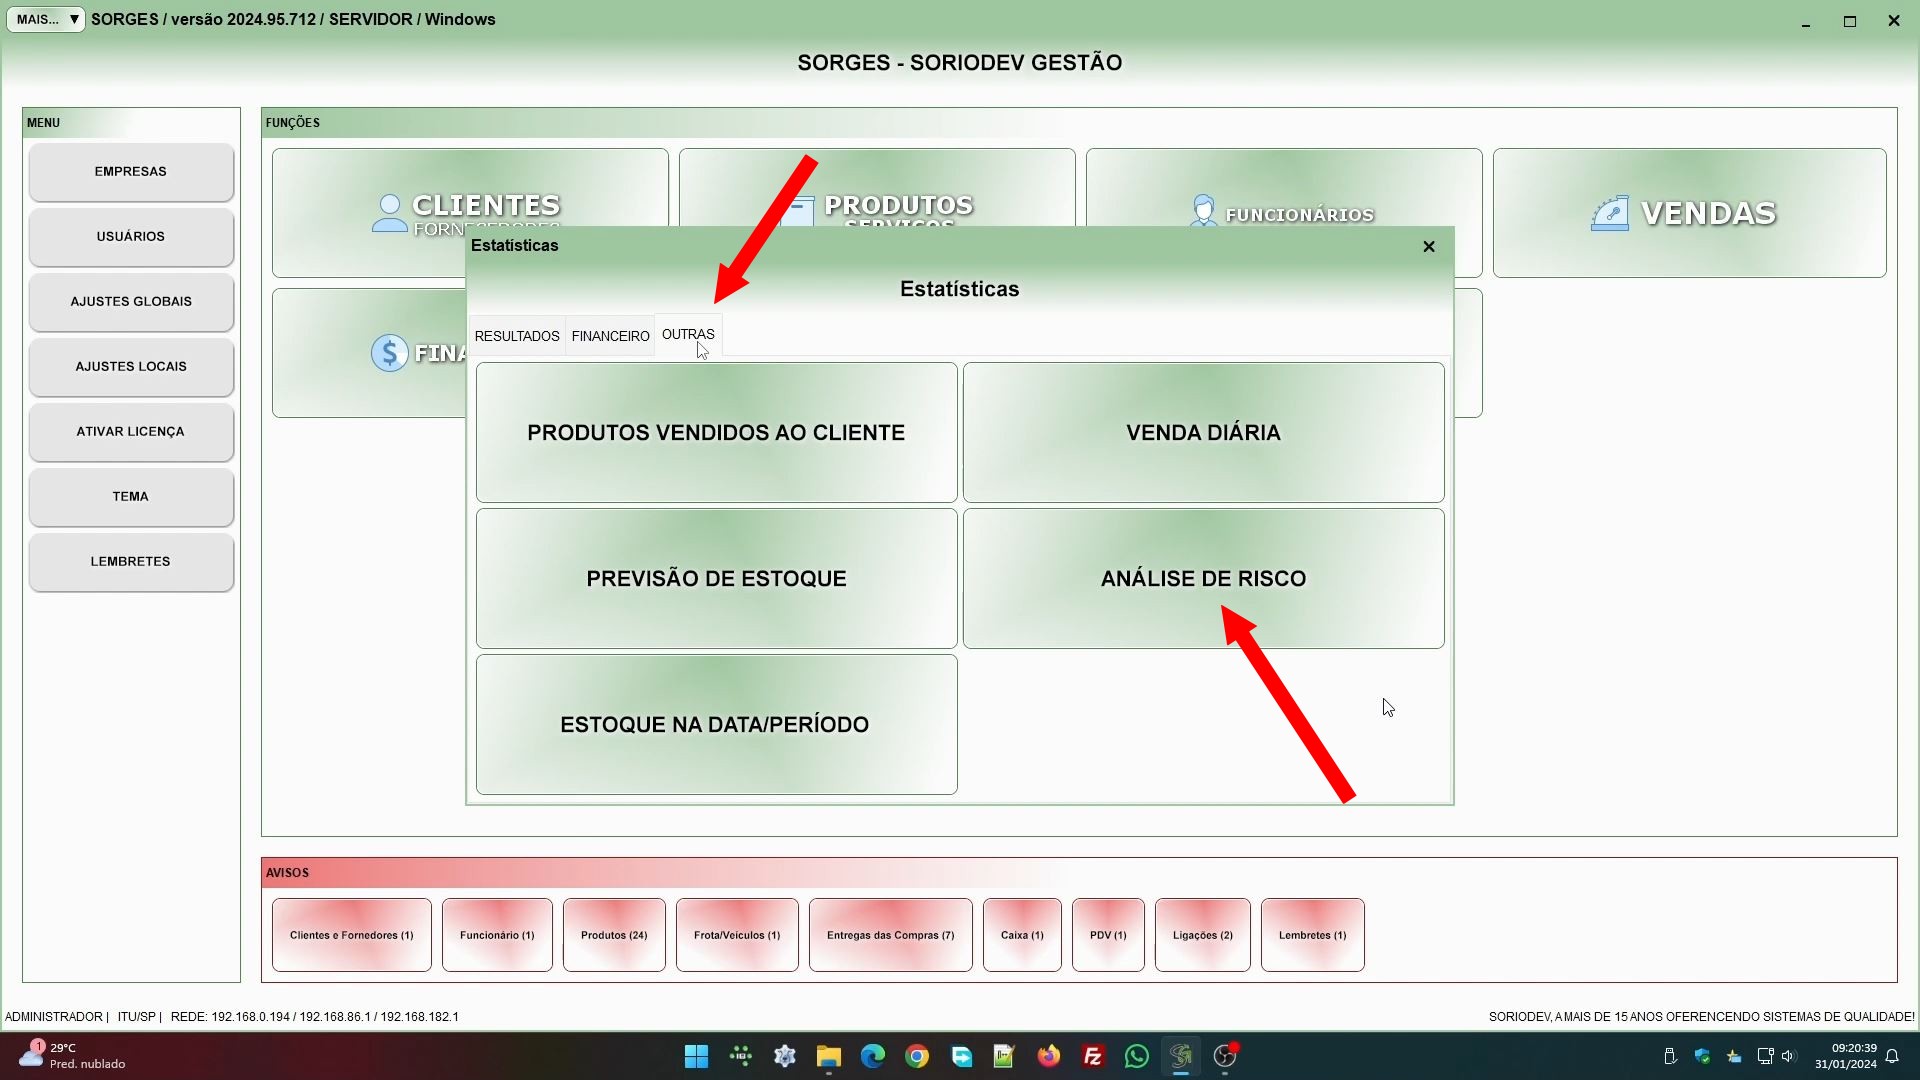
Task: Click VENDA DIÁRIA button
Action: pos(1203,432)
